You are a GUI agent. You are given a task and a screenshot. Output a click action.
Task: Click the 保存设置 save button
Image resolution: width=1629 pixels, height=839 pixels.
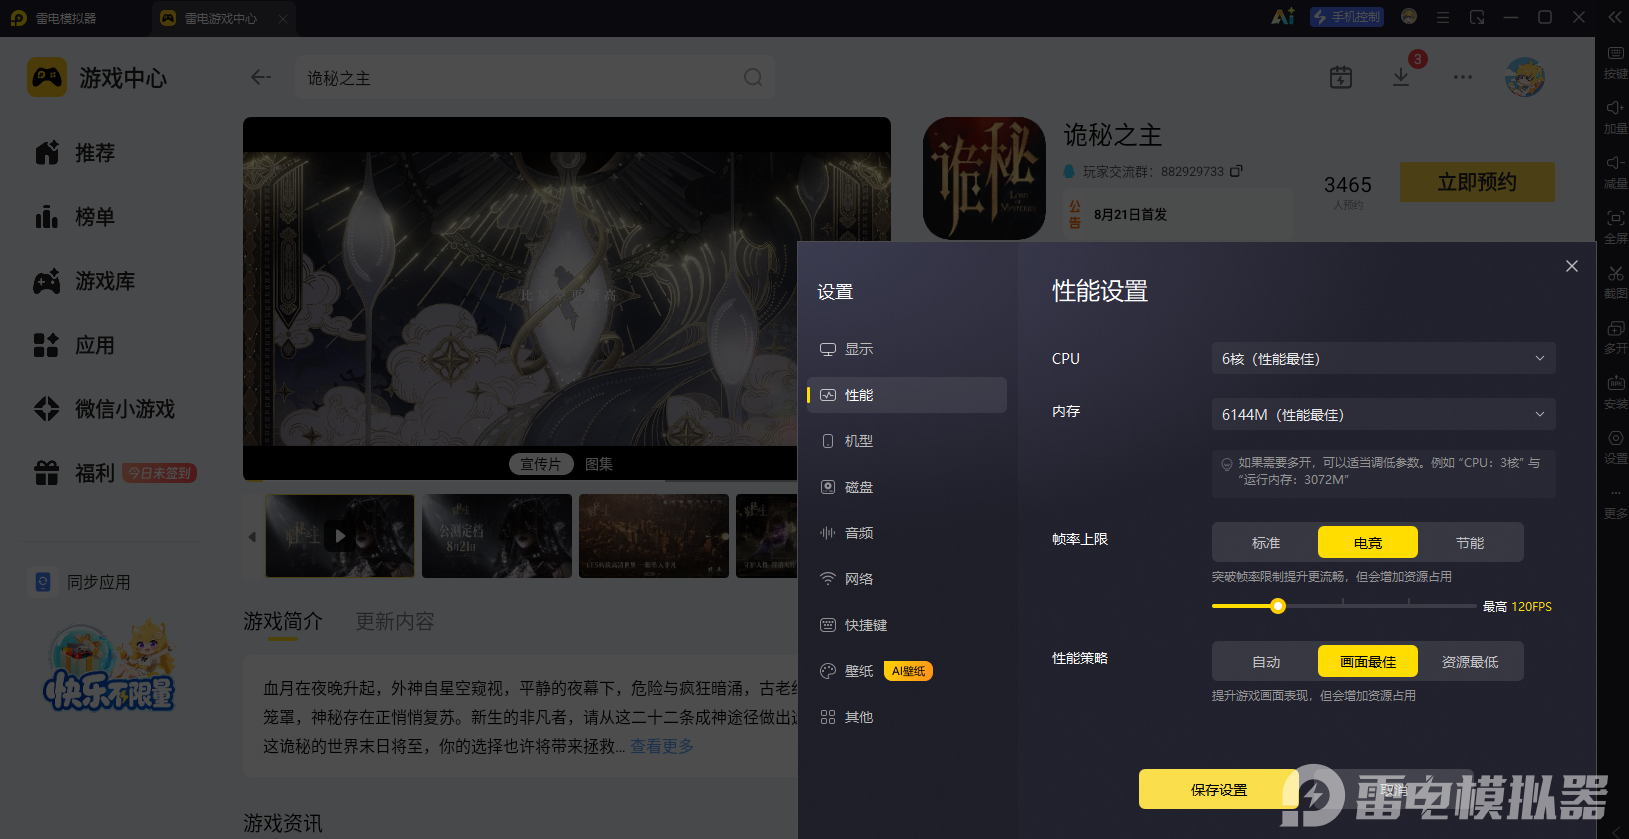[1219, 789]
